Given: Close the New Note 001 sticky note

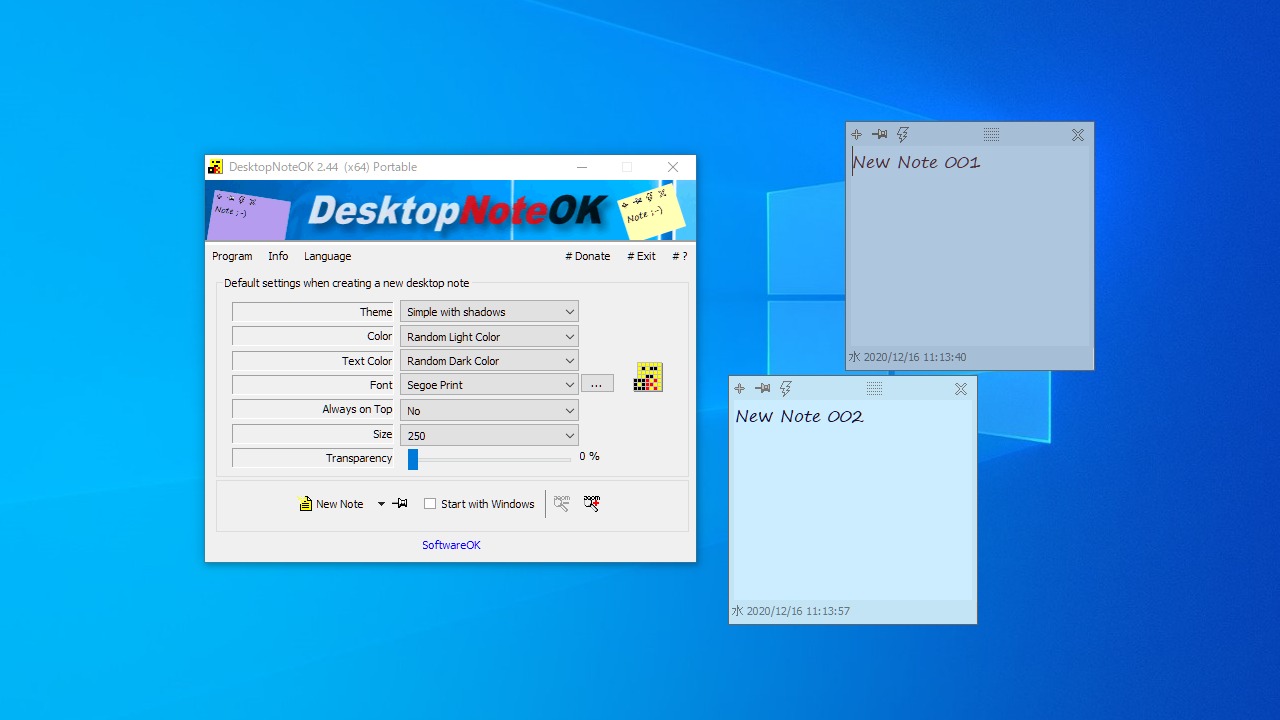Looking at the screenshot, I should (1078, 135).
